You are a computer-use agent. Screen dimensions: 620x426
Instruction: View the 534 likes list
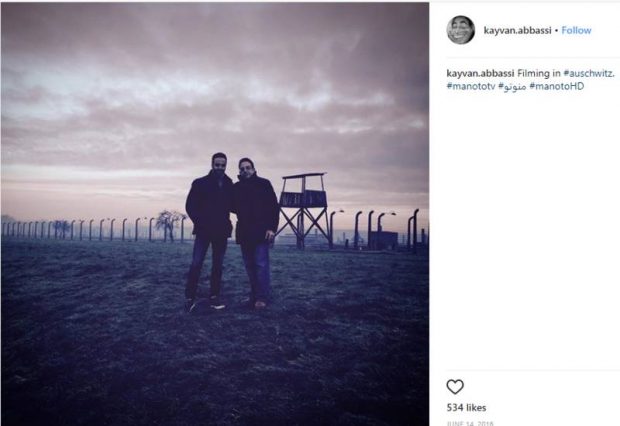pos(466,408)
